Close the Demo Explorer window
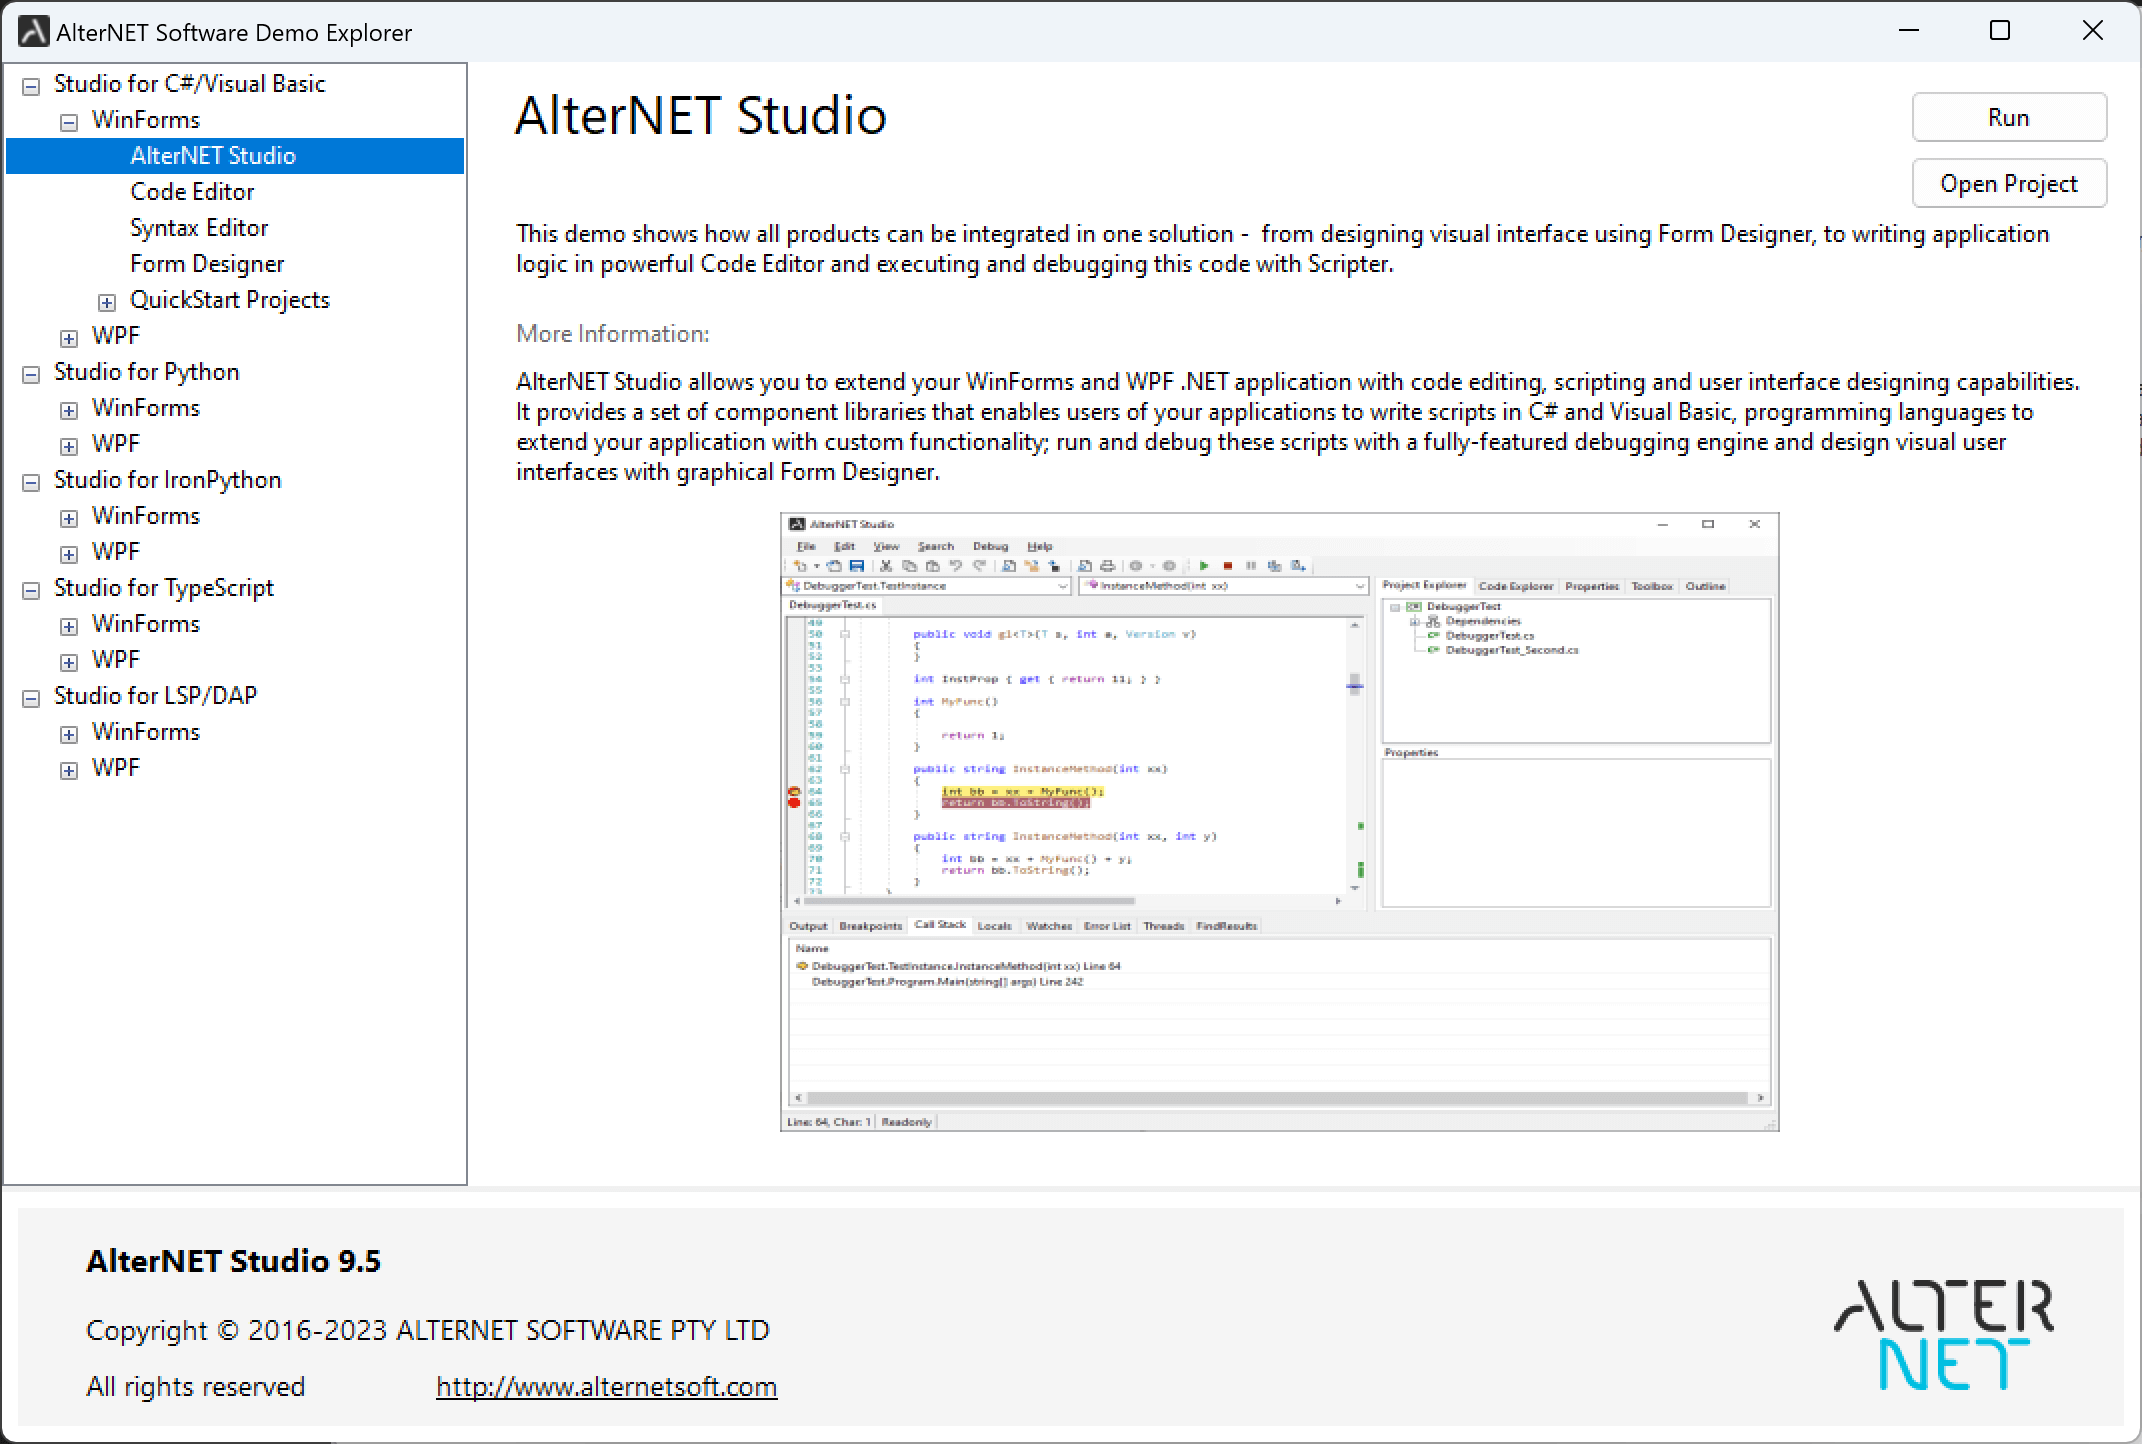 pyautogui.click(x=2093, y=31)
